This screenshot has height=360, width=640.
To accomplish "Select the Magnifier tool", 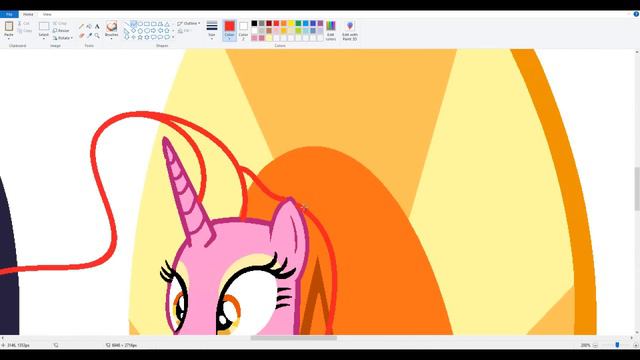I will coord(97,36).
